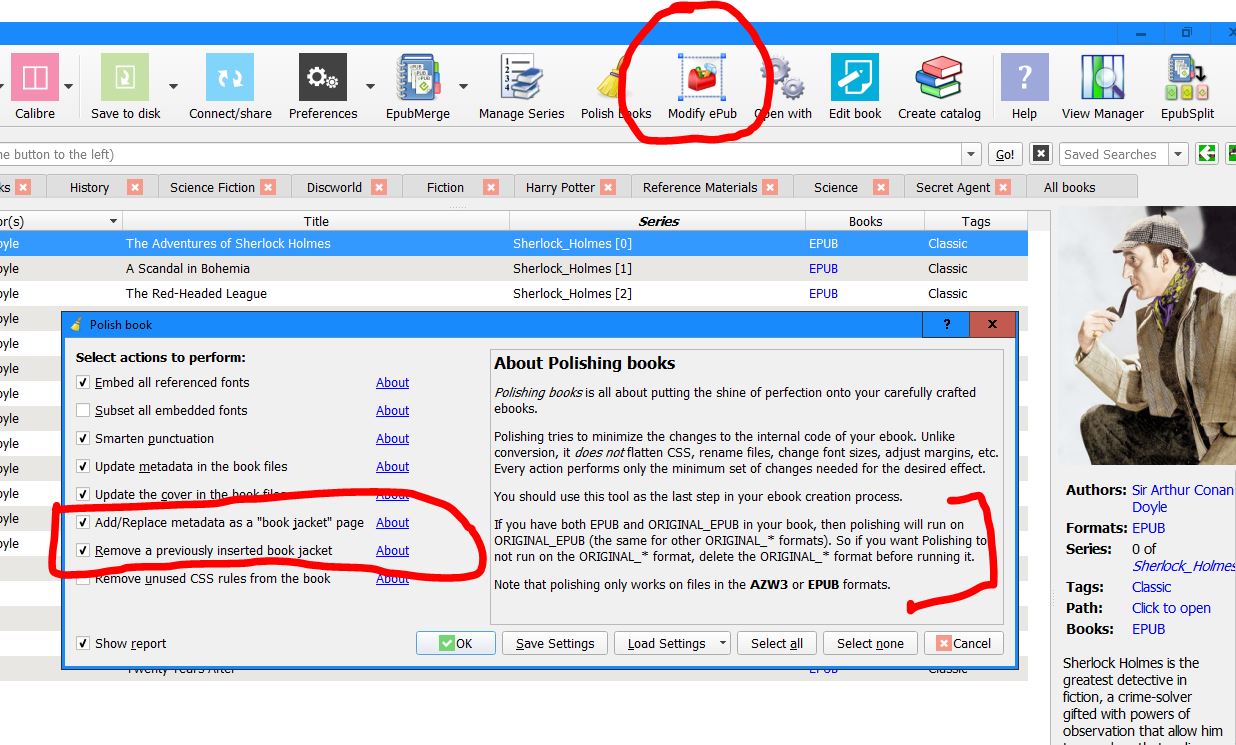The image size is (1236, 745).
Task: Uncheck Add/Replace metadata as book jacket
Action: point(84,523)
